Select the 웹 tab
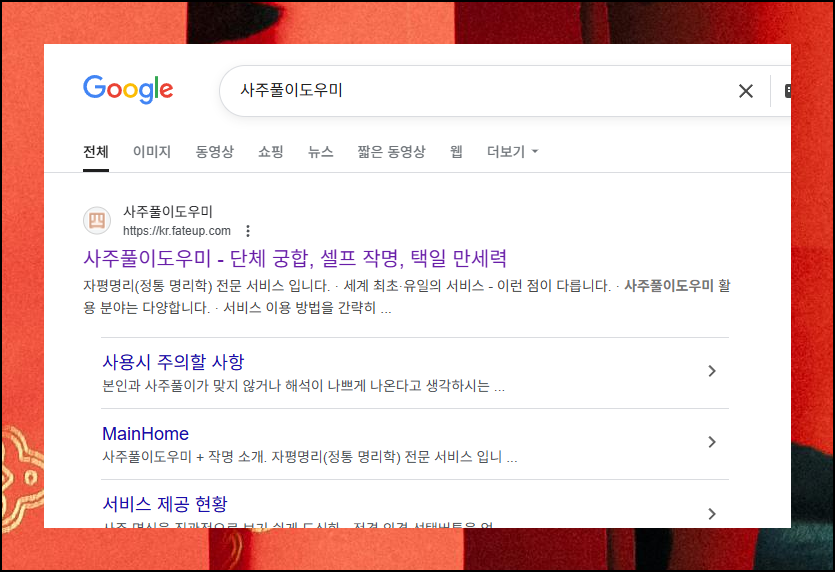Viewport: 835px width, 572px height. 456,152
